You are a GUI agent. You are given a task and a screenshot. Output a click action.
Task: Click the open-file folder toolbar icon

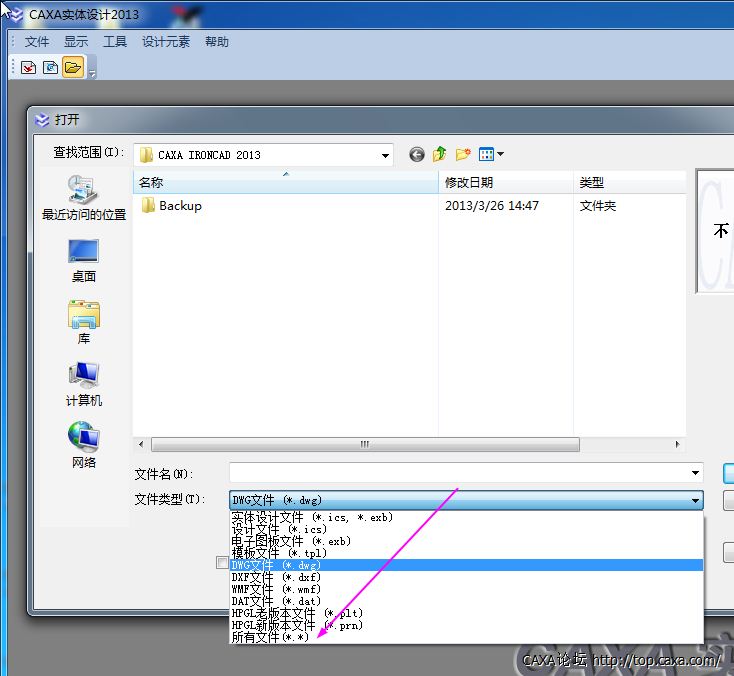pyautogui.click(x=72, y=67)
